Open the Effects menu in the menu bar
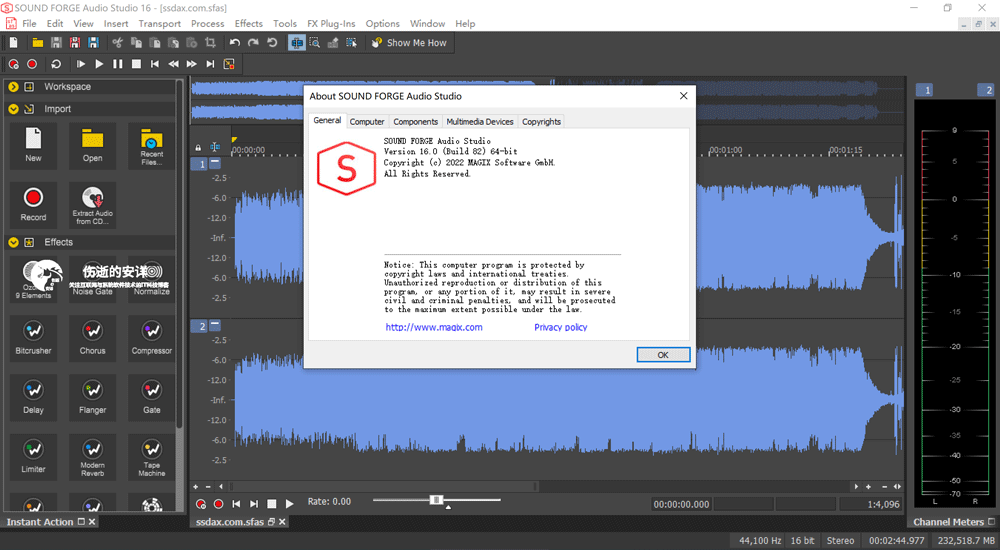 coord(249,24)
